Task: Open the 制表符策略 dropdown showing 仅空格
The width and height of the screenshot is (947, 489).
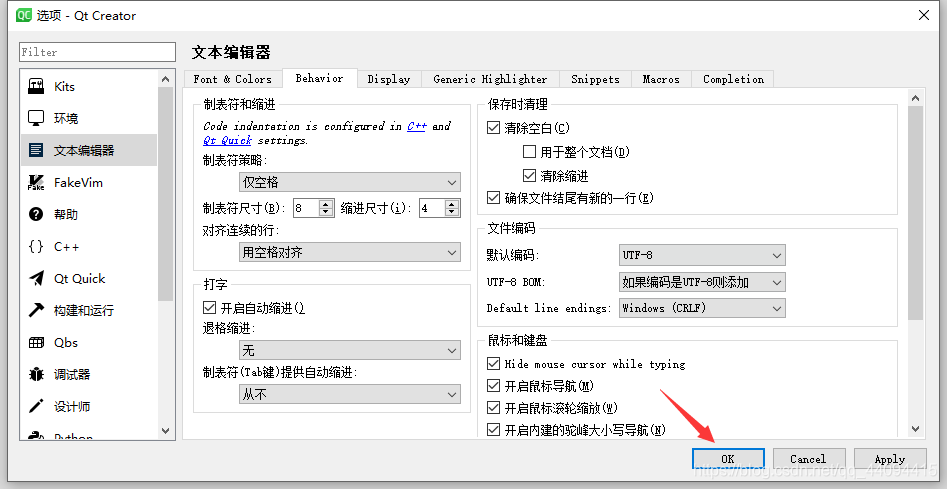Action: 350,182
